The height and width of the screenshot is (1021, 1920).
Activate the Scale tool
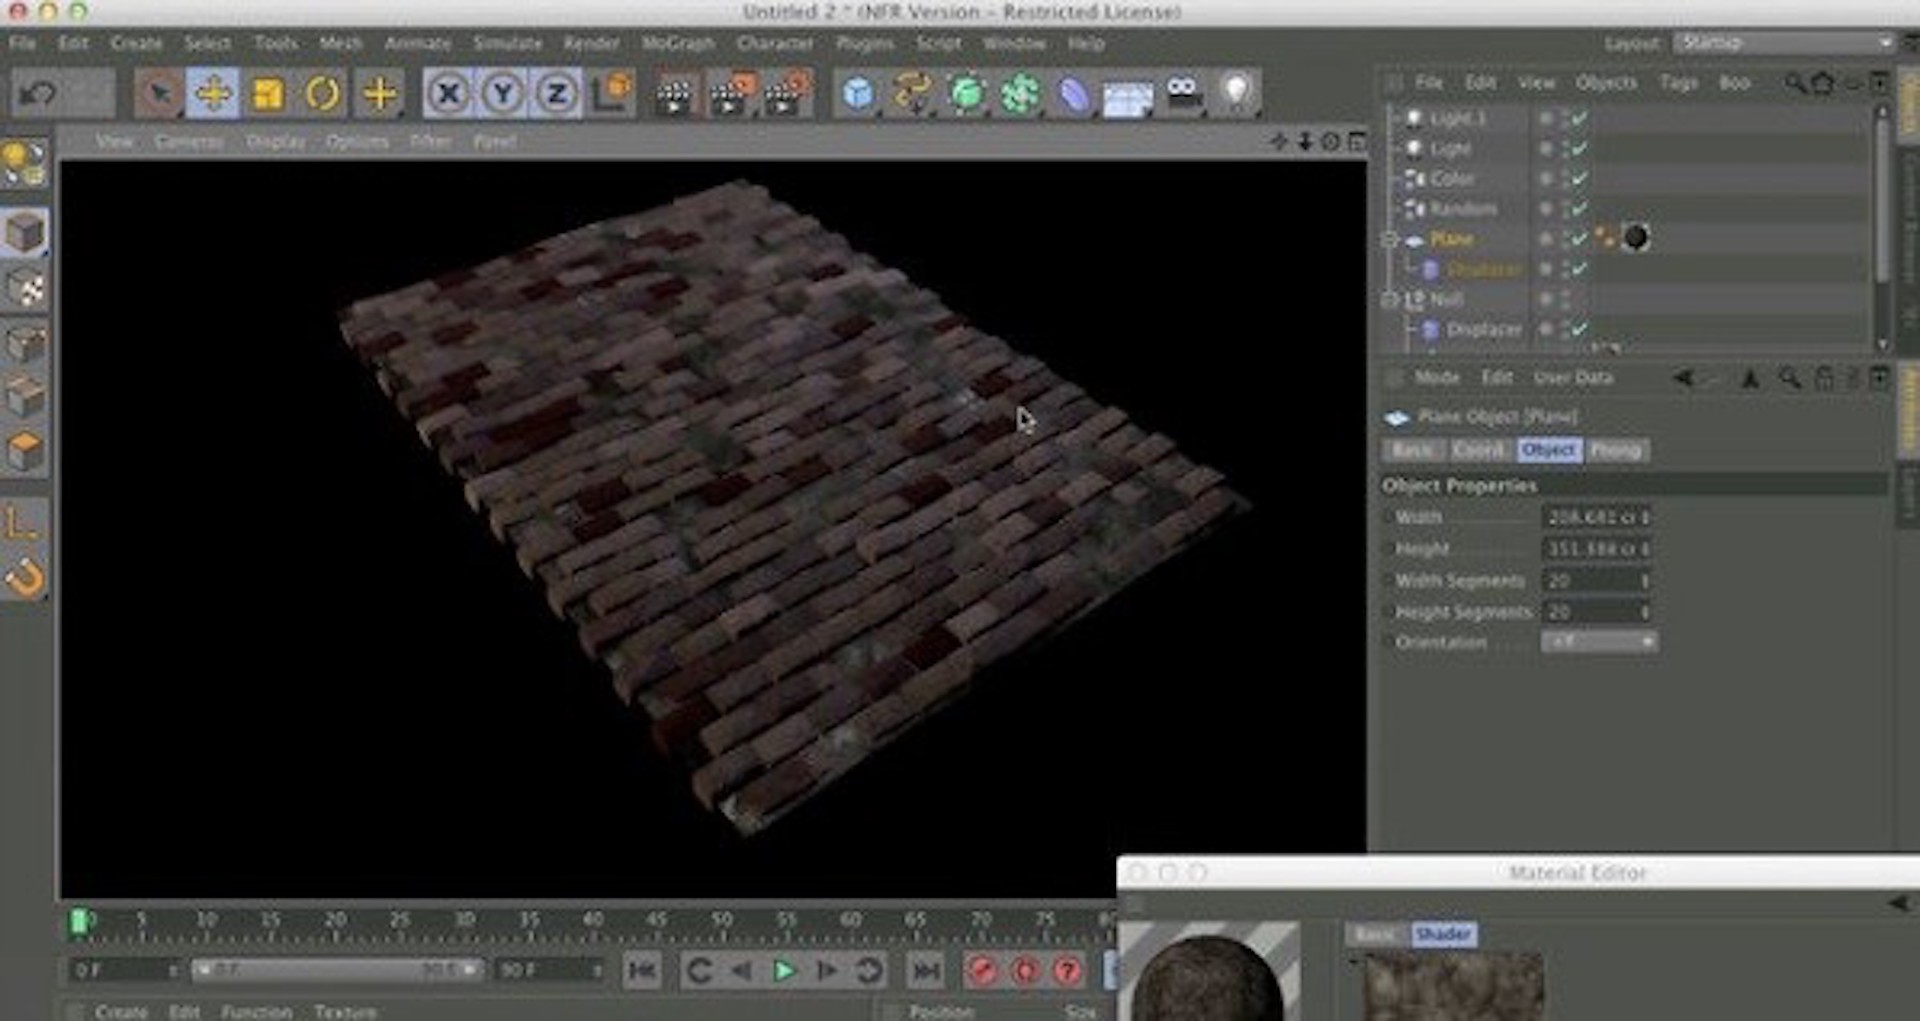pyautogui.click(x=267, y=95)
